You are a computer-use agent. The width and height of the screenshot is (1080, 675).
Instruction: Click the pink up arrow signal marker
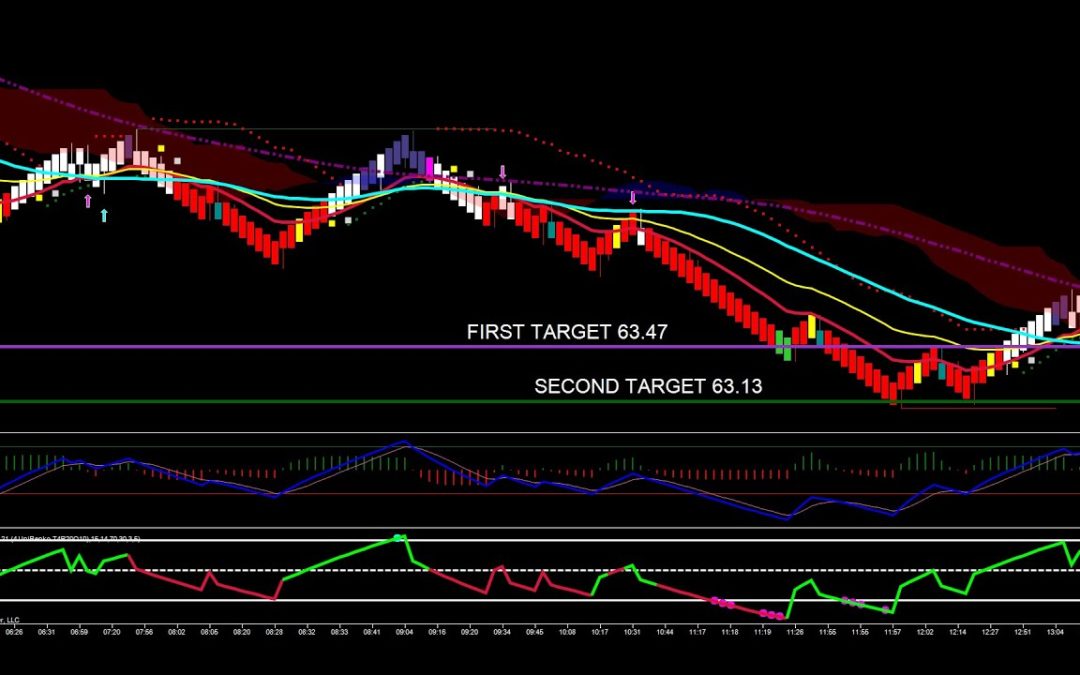pos(88,201)
